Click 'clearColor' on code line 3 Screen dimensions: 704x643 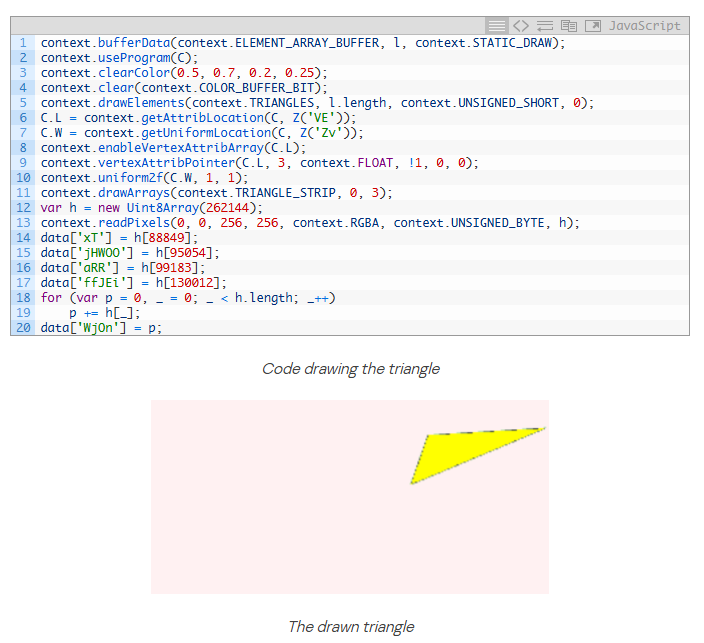tap(134, 73)
